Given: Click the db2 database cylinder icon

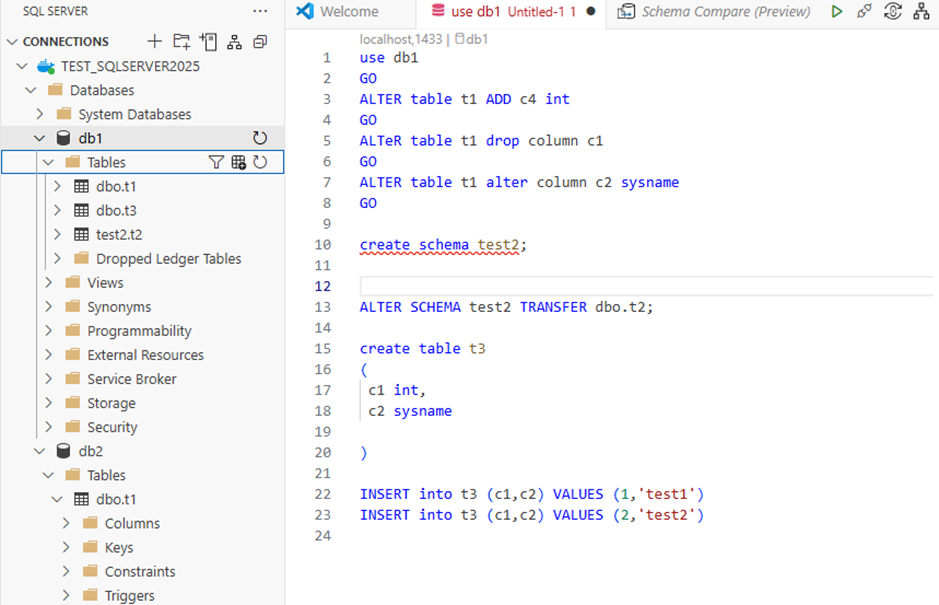Looking at the screenshot, I should (x=63, y=450).
